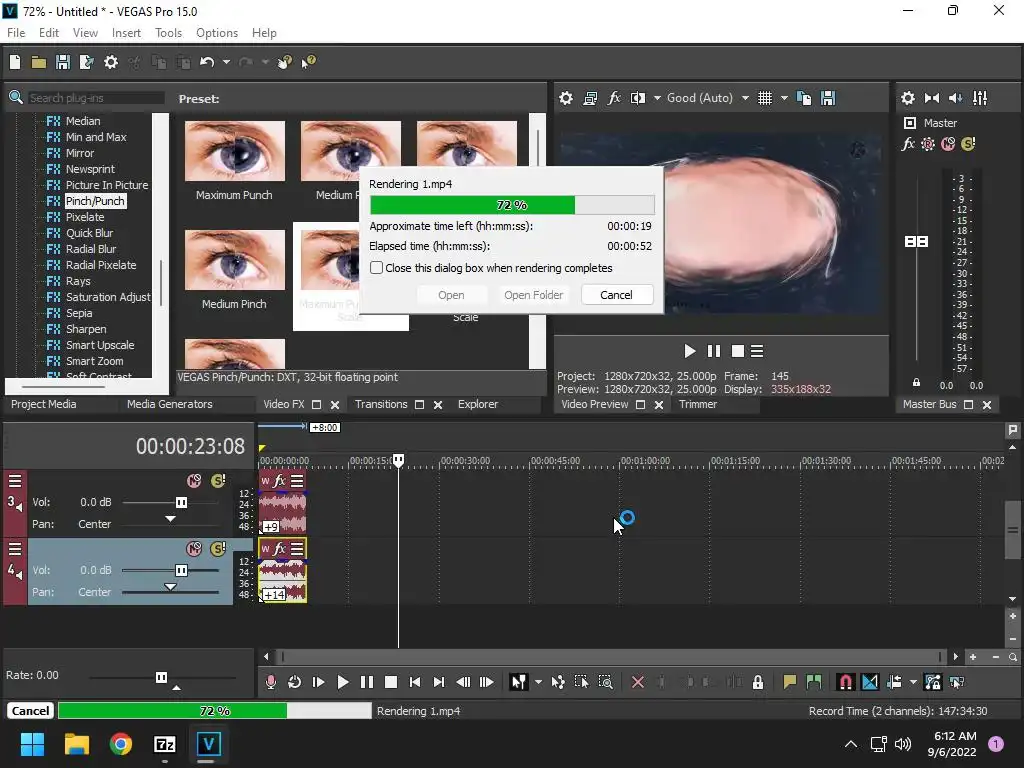Viewport: 1024px width, 768px height.
Task: Click the Undo arrow icon
Action: pos(207,62)
